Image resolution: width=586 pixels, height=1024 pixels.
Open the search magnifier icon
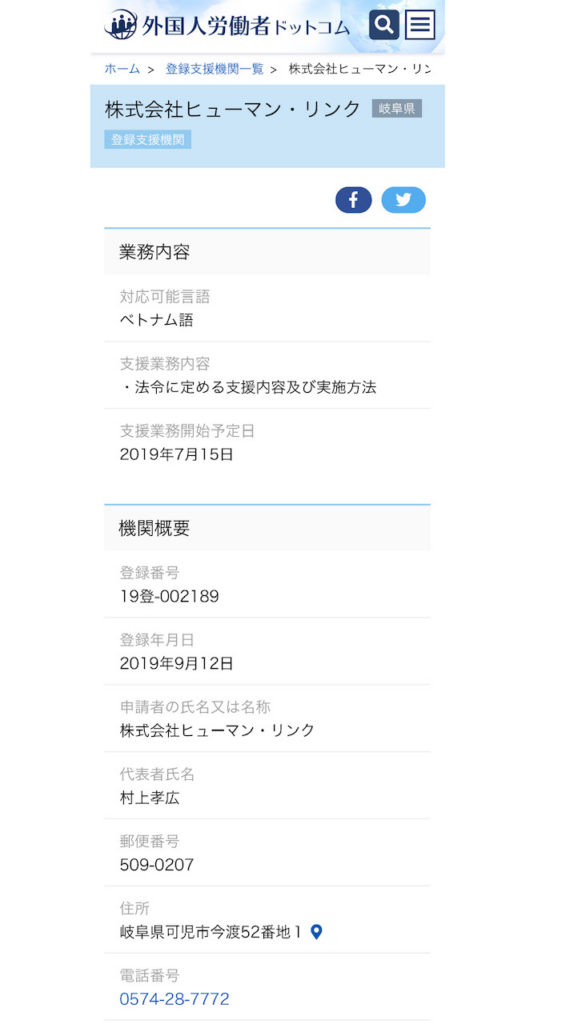(x=383, y=25)
